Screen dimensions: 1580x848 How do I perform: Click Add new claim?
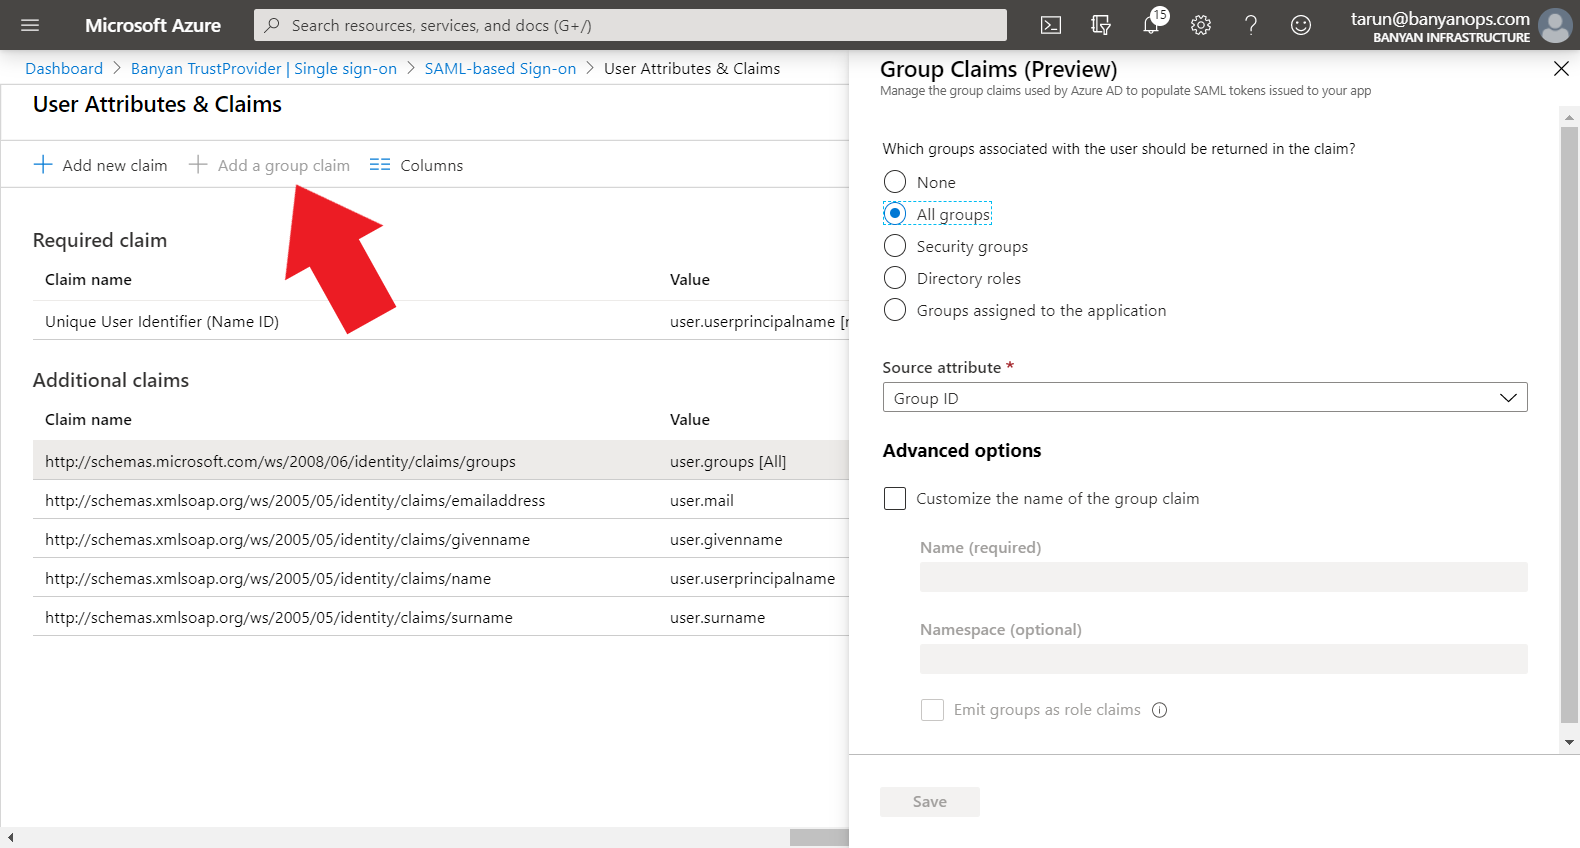pyautogui.click(x=100, y=165)
